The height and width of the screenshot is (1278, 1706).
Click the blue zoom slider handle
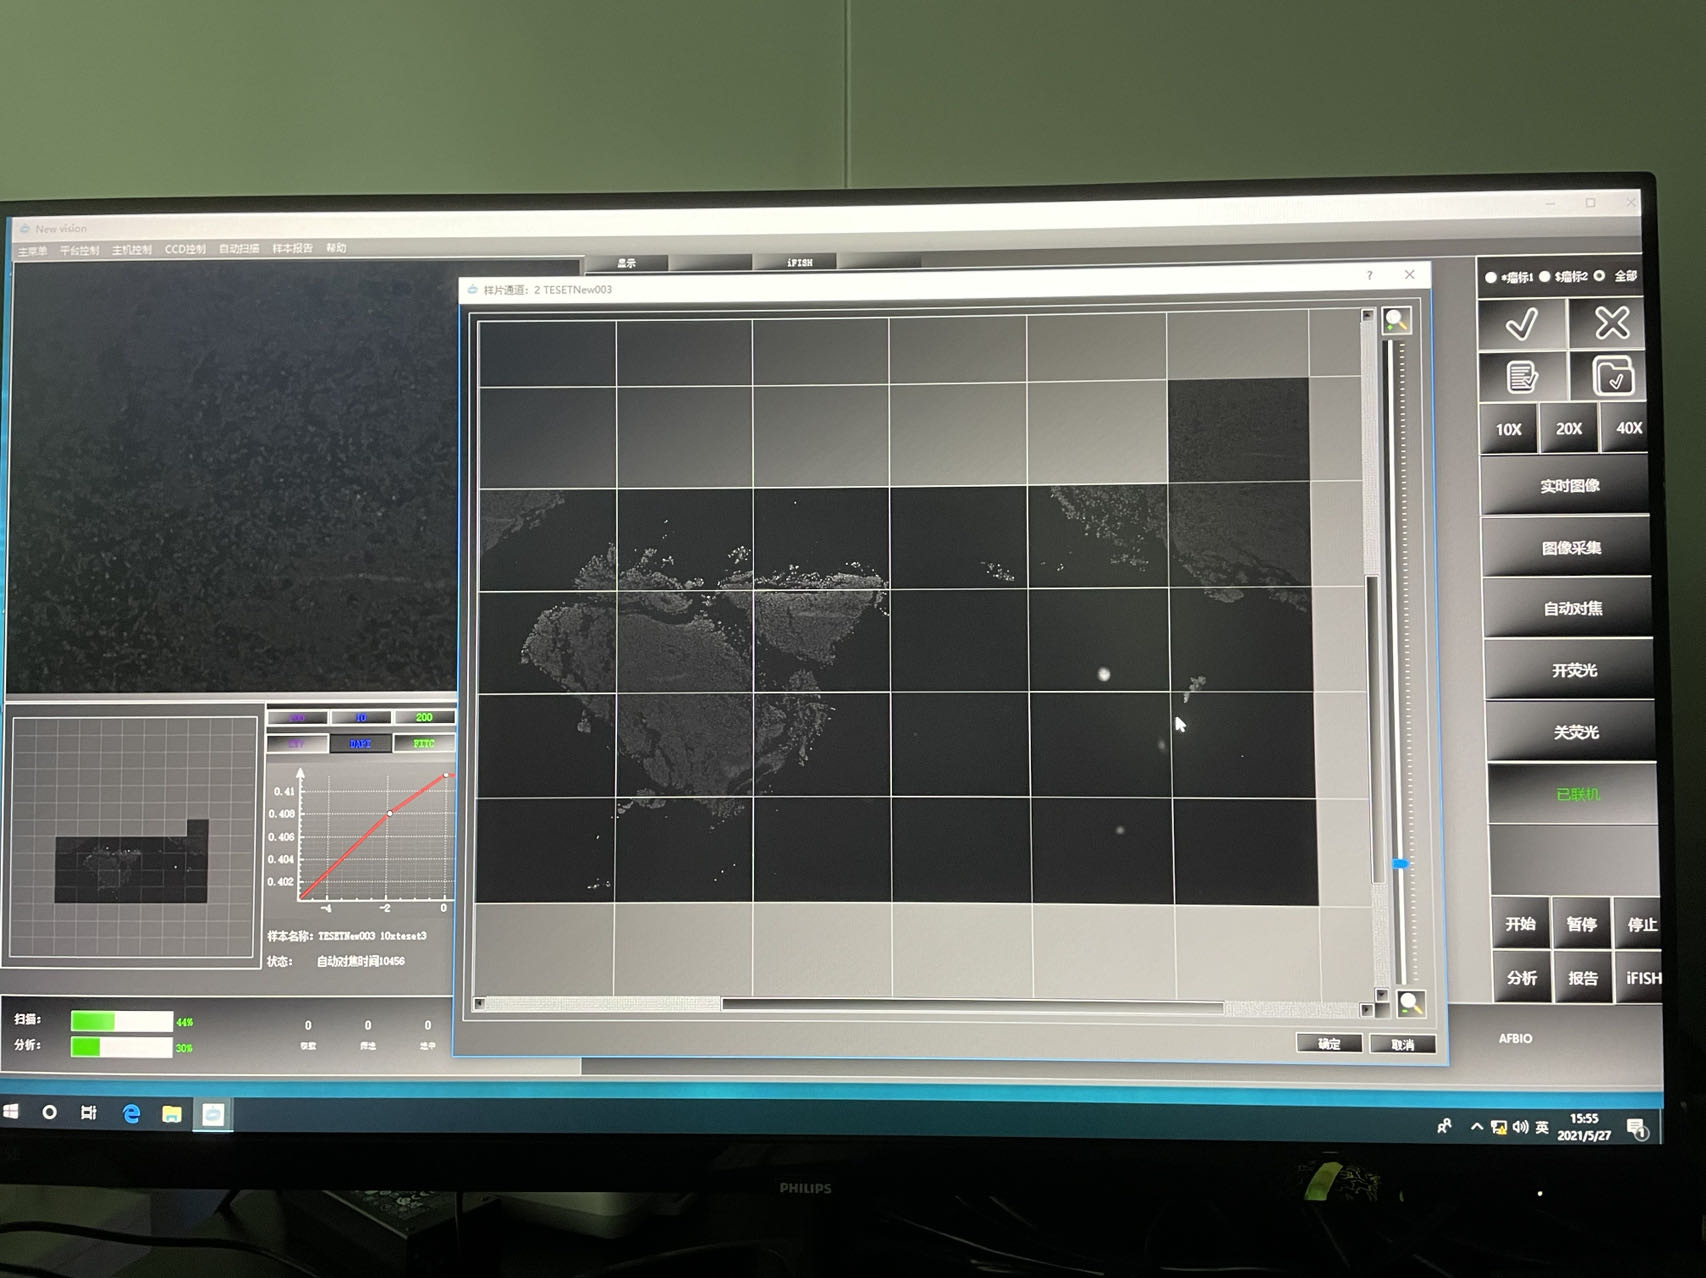tap(1400, 863)
